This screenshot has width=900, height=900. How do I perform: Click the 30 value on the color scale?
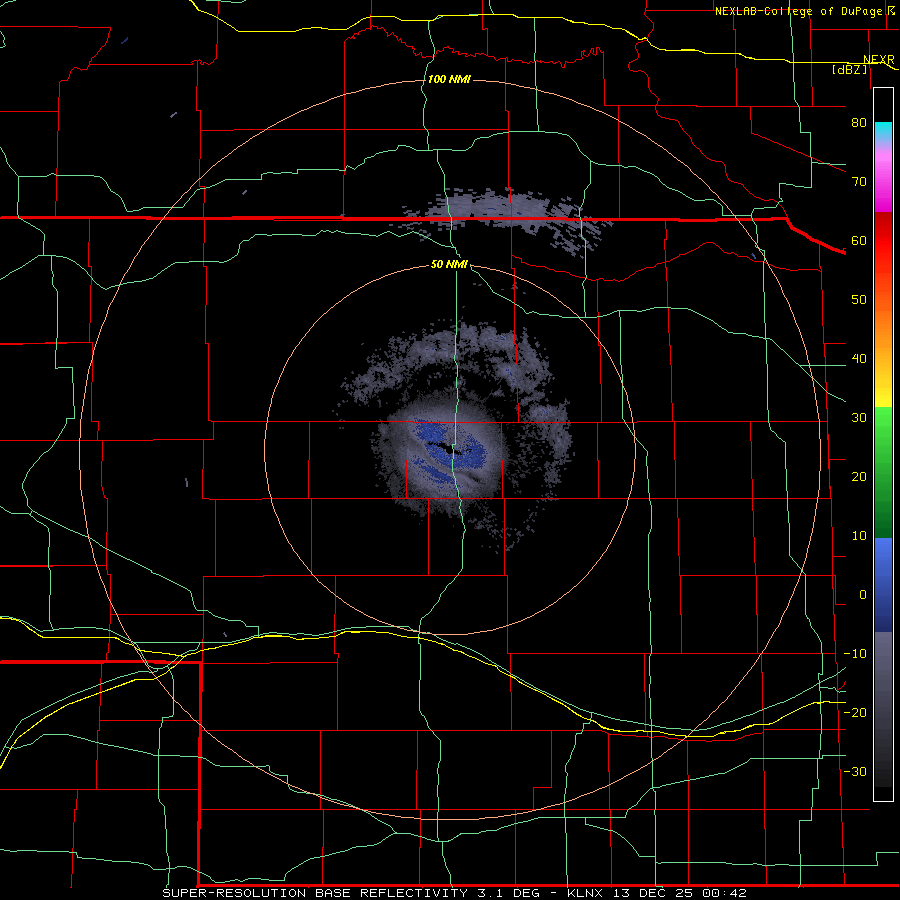pyautogui.click(x=859, y=417)
